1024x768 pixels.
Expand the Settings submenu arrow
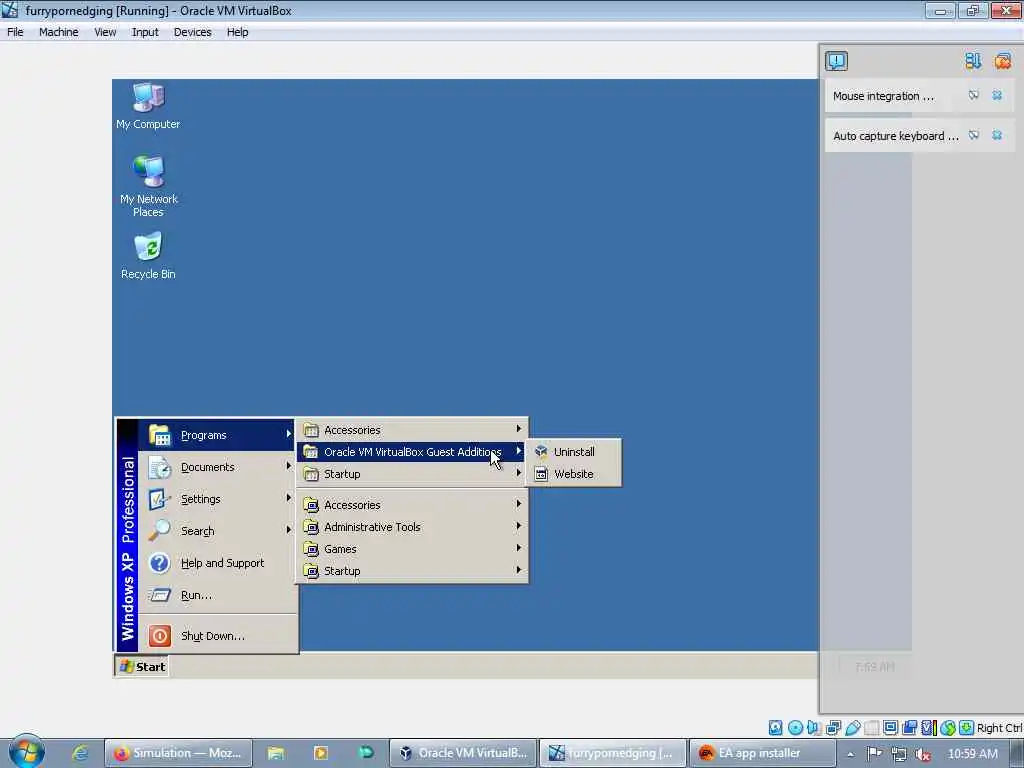point(289,498)
